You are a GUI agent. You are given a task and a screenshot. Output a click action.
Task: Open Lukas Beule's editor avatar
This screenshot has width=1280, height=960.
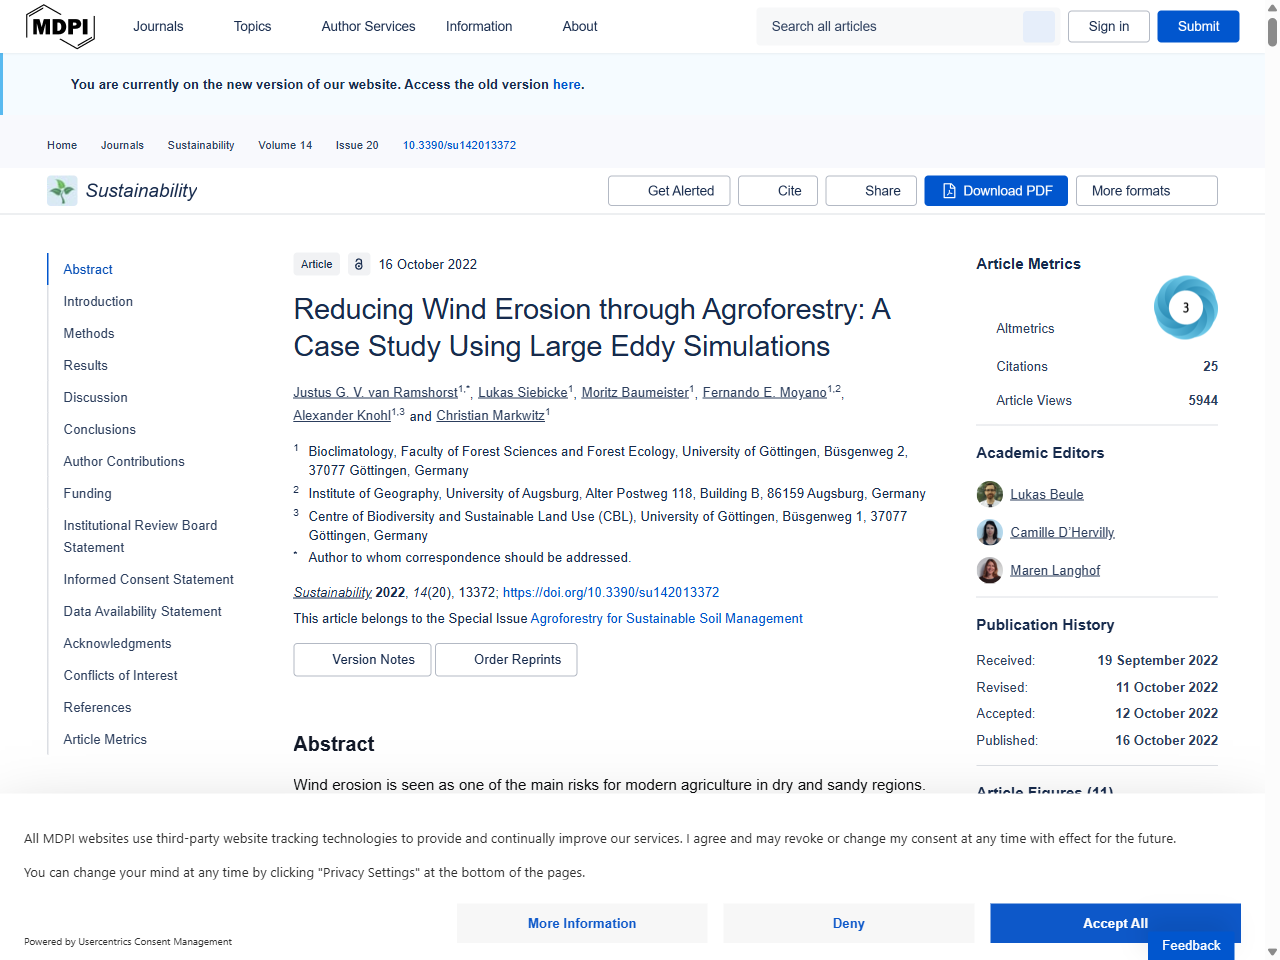[x=989, y=494]
